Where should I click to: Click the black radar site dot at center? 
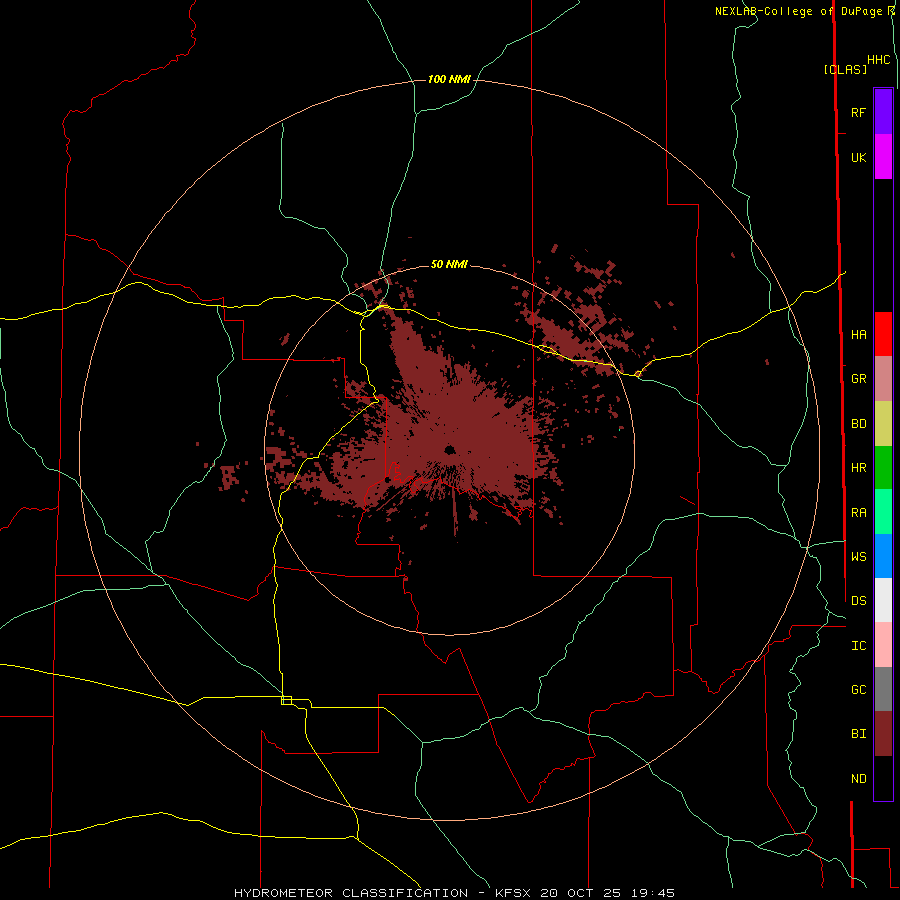(449, 449)
